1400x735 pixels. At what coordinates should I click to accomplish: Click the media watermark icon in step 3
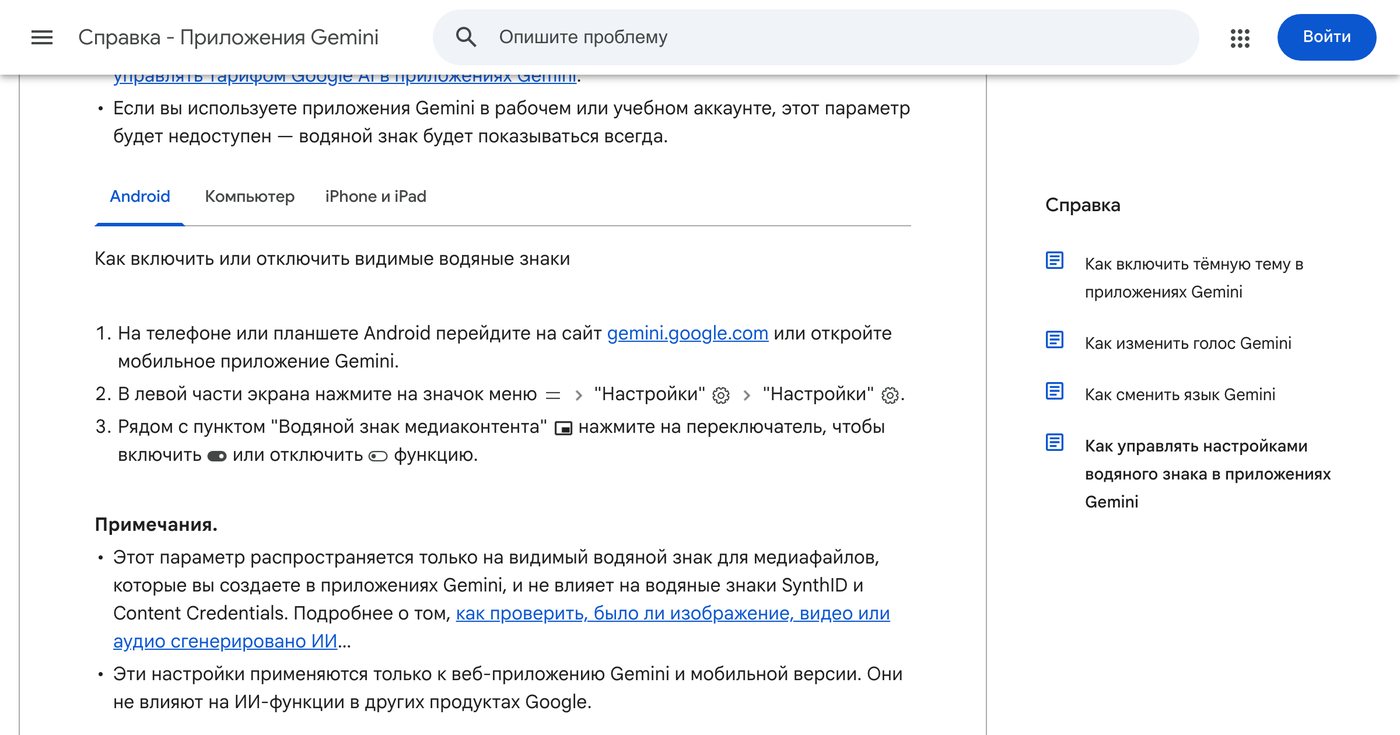pyautogui.click(x=563, y=429)
